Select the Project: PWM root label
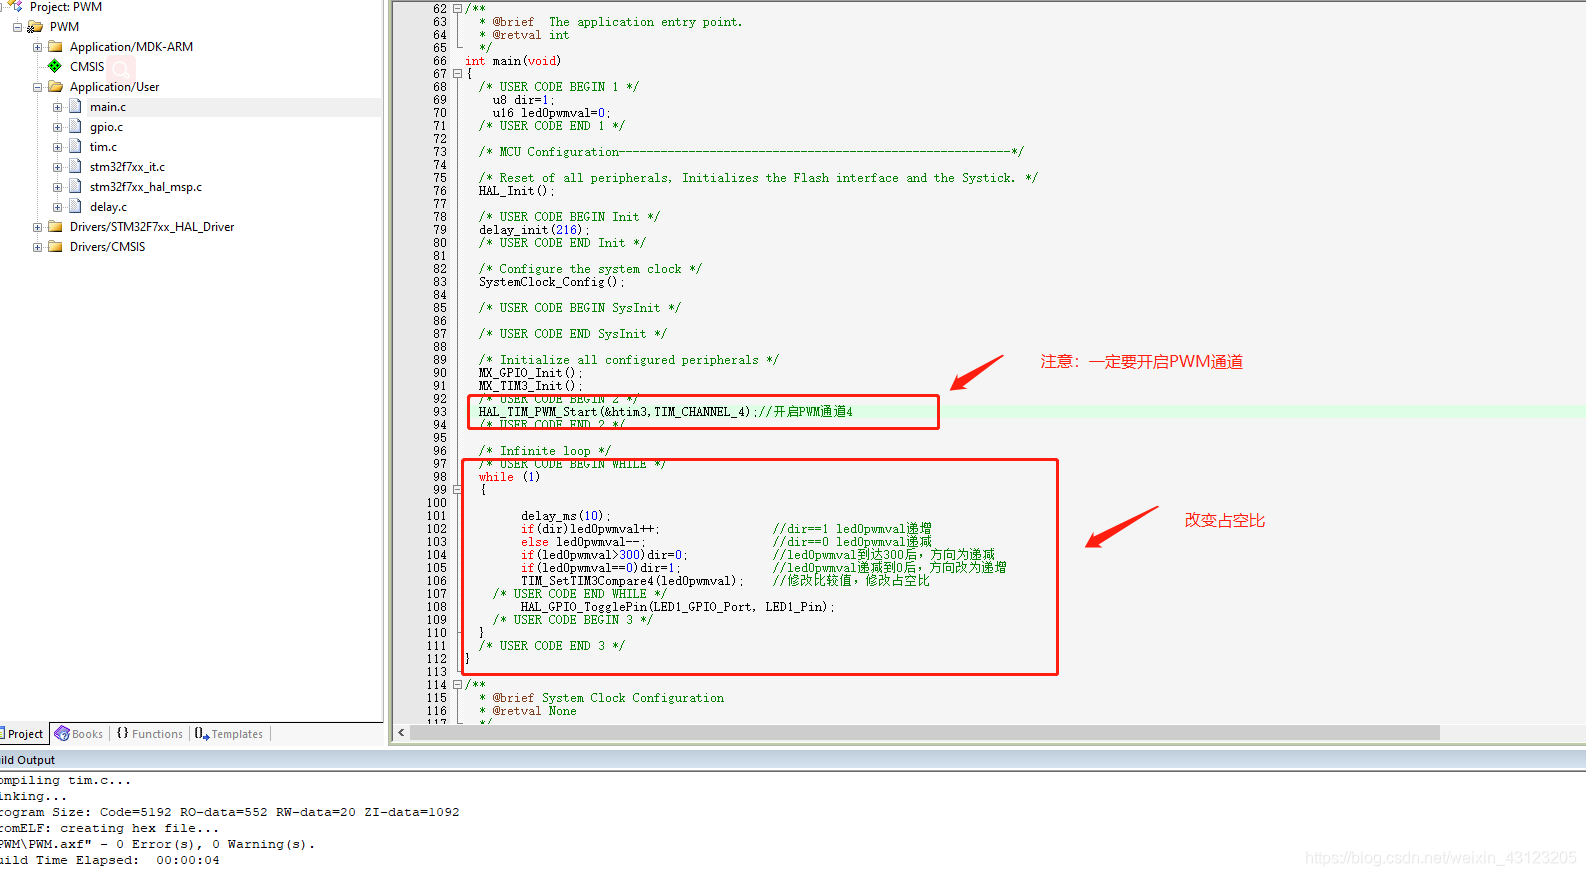The image size is (1586, 876). [66, 7]
